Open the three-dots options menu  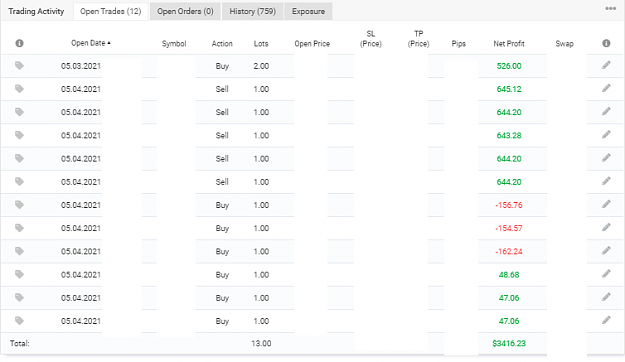pyautogui.click(x=610, y=8)
